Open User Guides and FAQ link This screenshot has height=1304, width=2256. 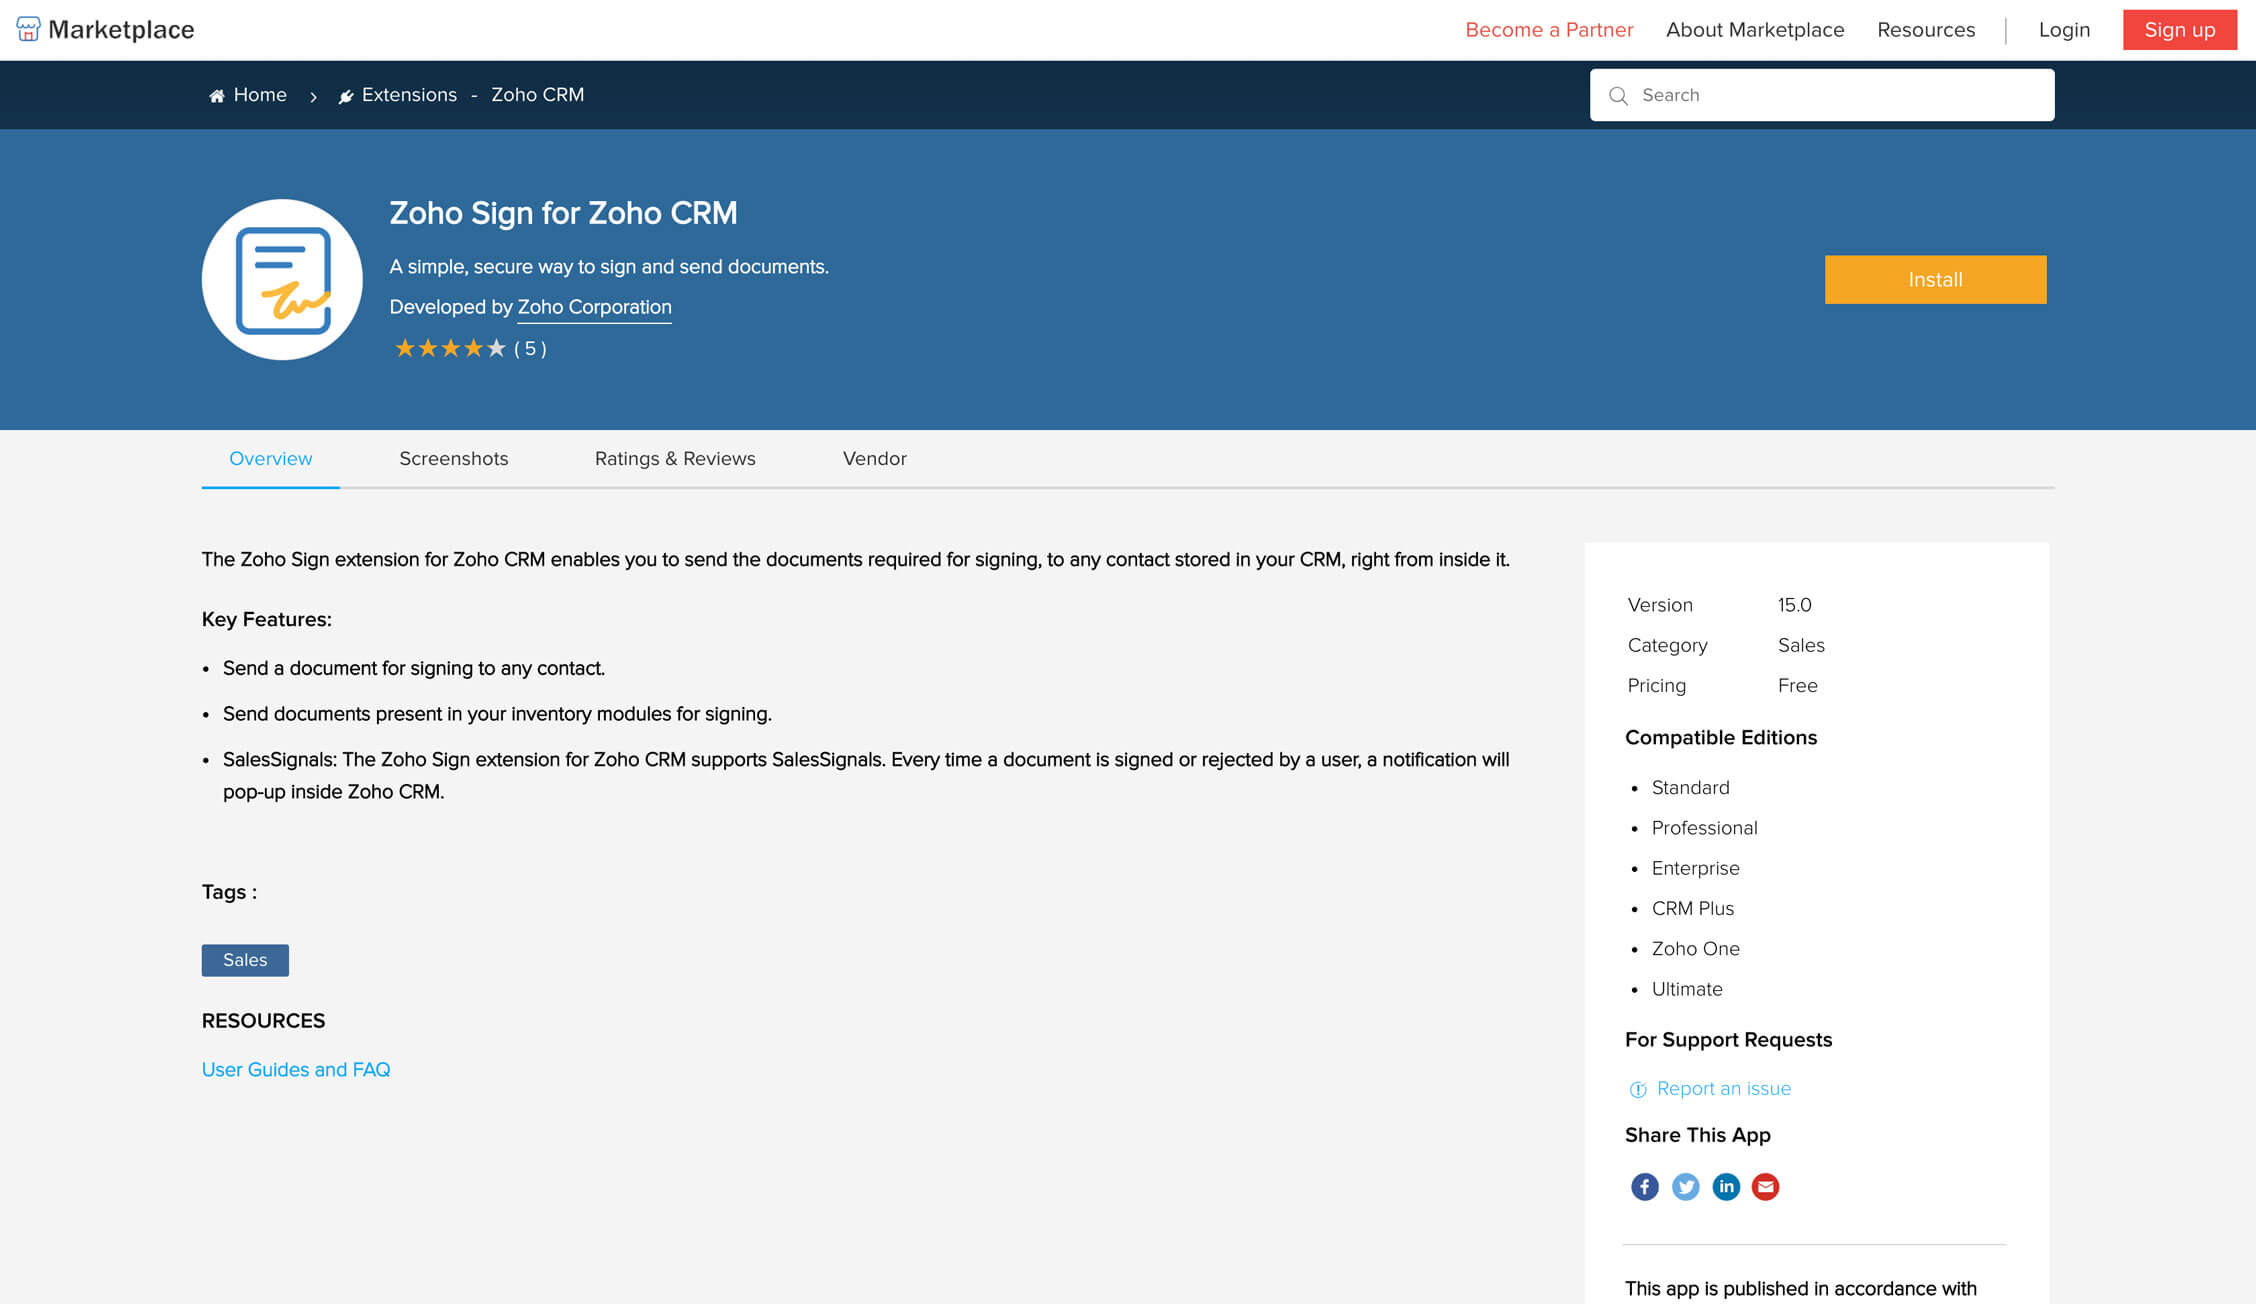pos(296,1070)
